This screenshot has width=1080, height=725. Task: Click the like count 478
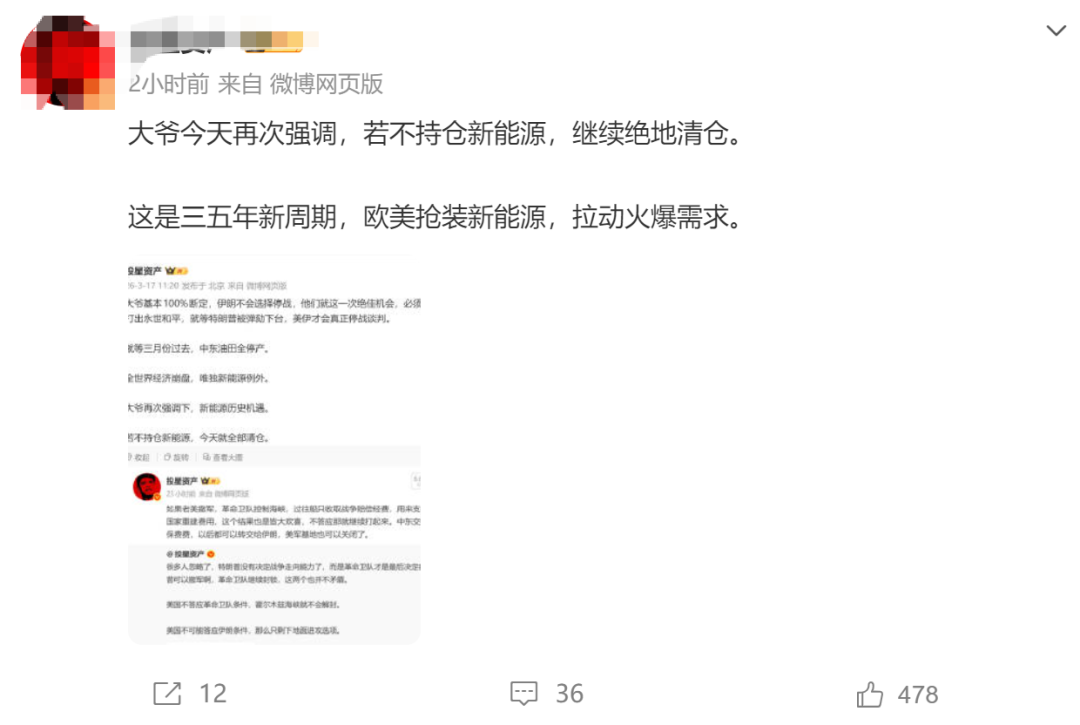918,695
